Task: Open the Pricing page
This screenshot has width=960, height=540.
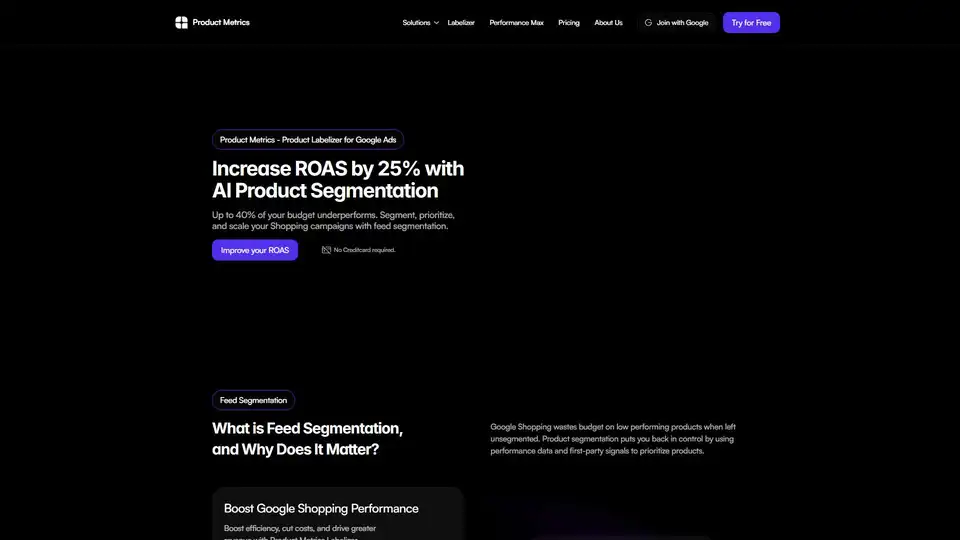Action: (569, 23)
